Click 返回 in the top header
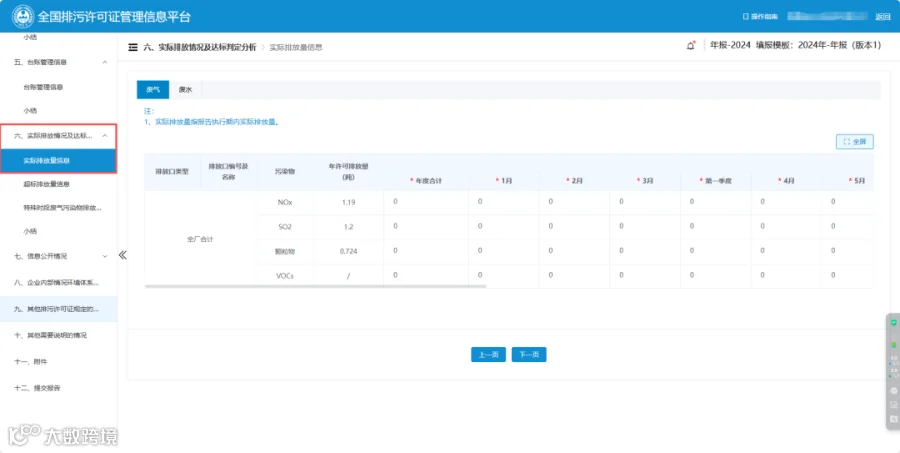 coord(883,17)
